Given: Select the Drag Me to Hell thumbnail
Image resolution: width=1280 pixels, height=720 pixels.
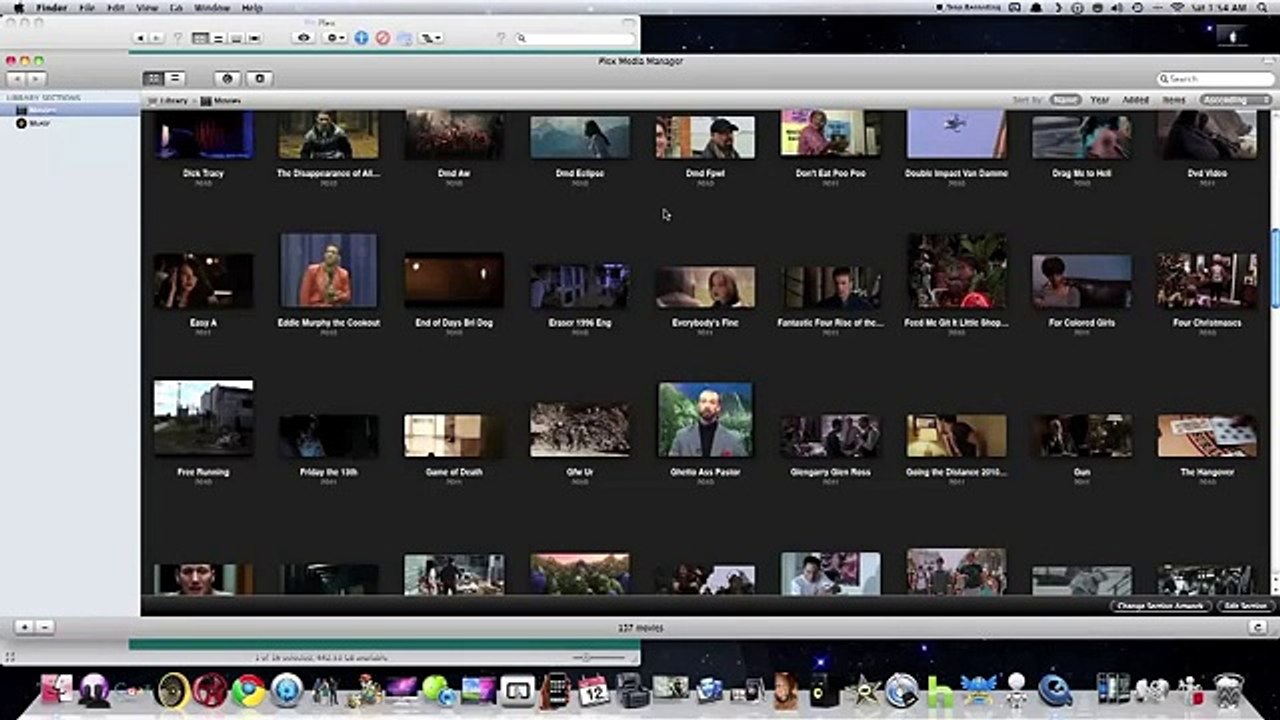Looking at the screenshot, I should (1082, 137).
